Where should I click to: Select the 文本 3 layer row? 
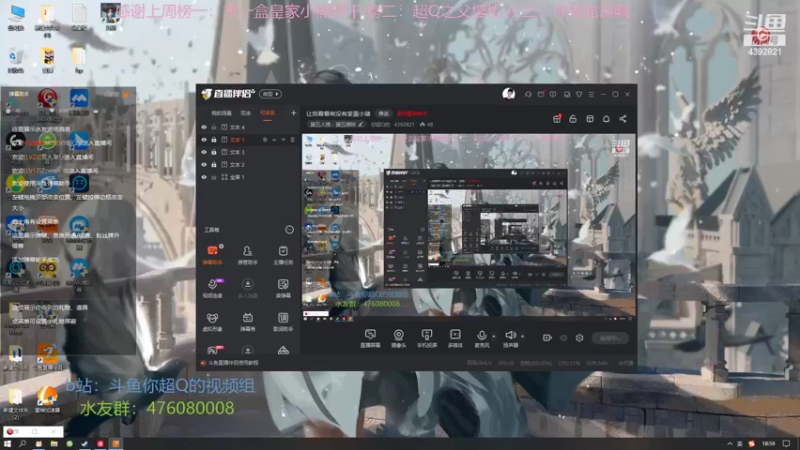(x=248, y=152)
